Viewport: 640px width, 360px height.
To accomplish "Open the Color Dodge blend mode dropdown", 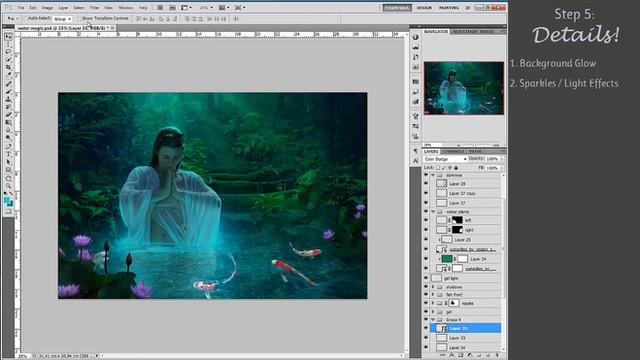I will [x=445, y=159].
